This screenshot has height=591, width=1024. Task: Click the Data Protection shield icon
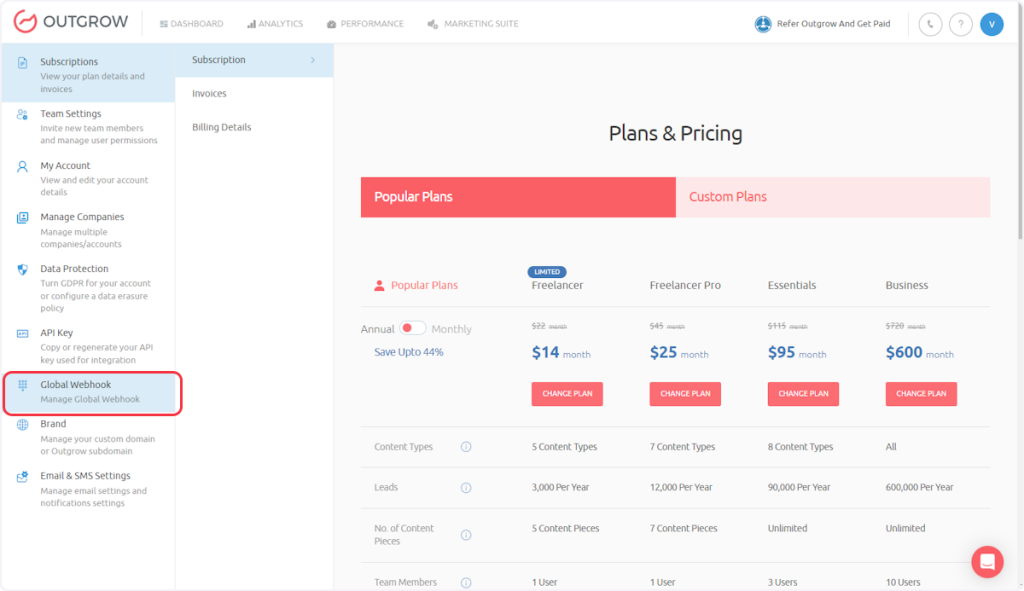(22, 269)
